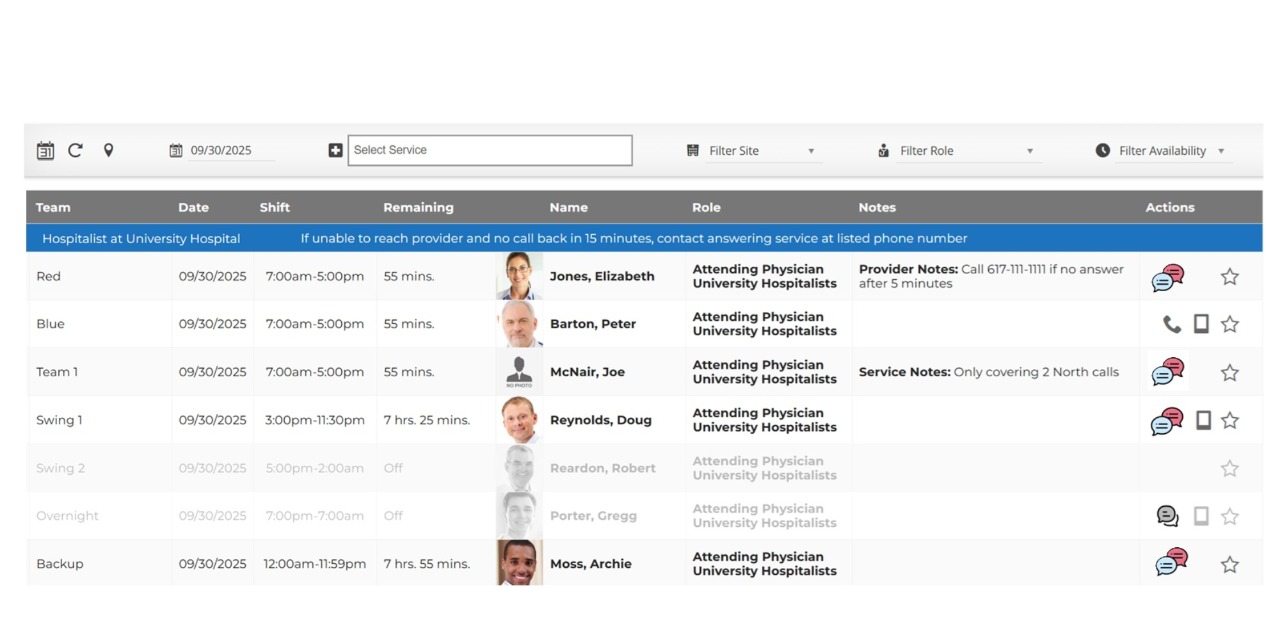Click the Select Service input field

(490, 150)
